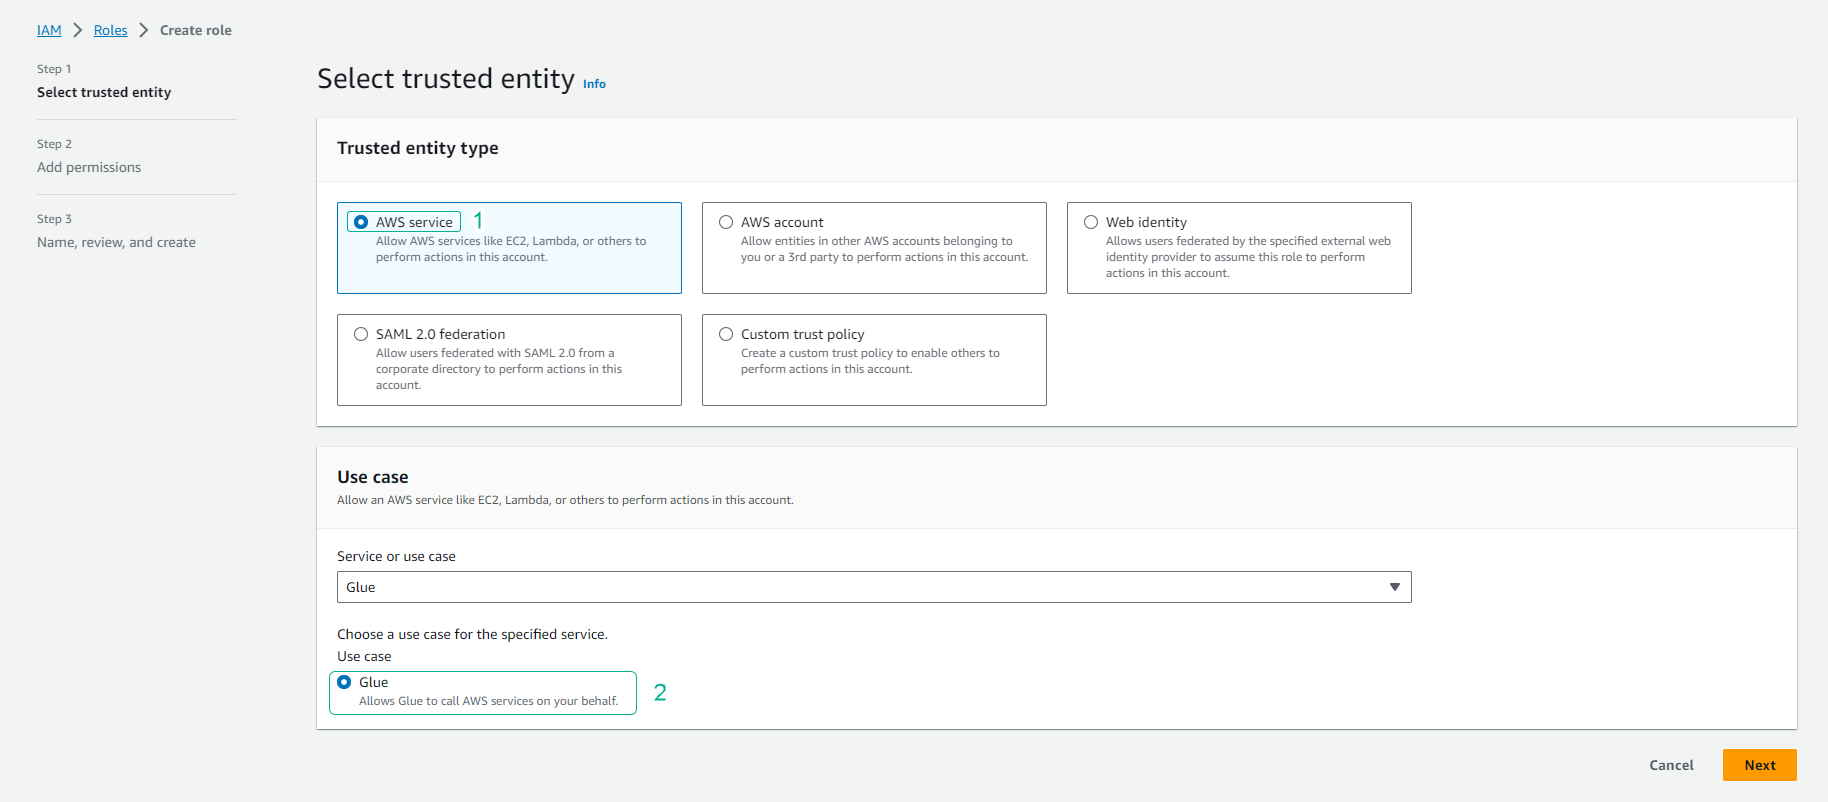Viewport: 1828px width, 802px height.
Task: Choose Custom trust policy radio option
Action: [726, 334]
